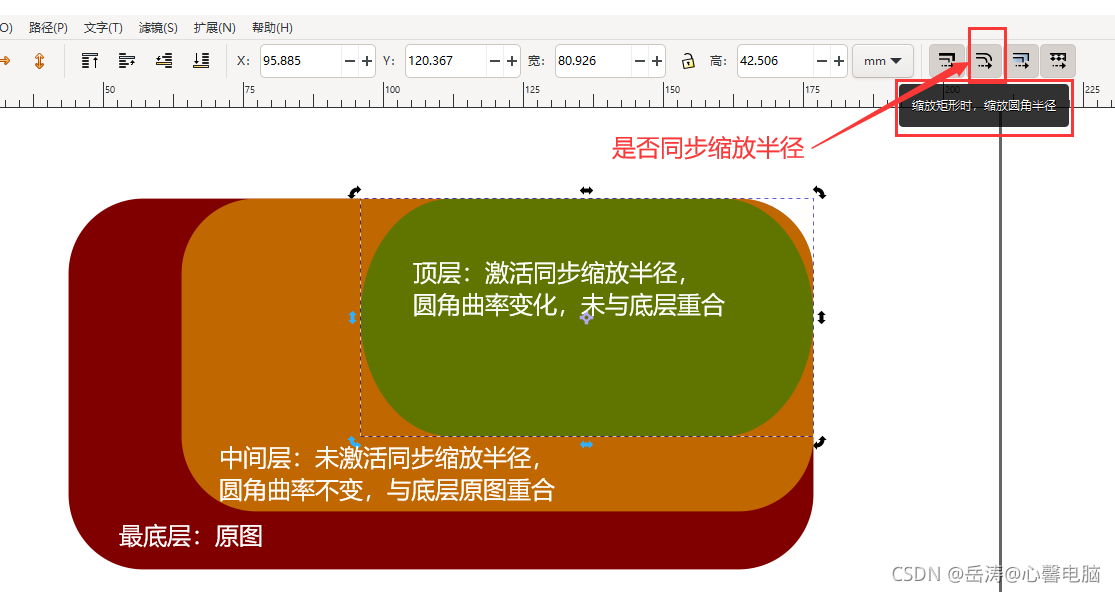Image resolution: width=1115 pixels, height=592 pixels.
Task: Lower selection to bottom
Action: point(201,61)
